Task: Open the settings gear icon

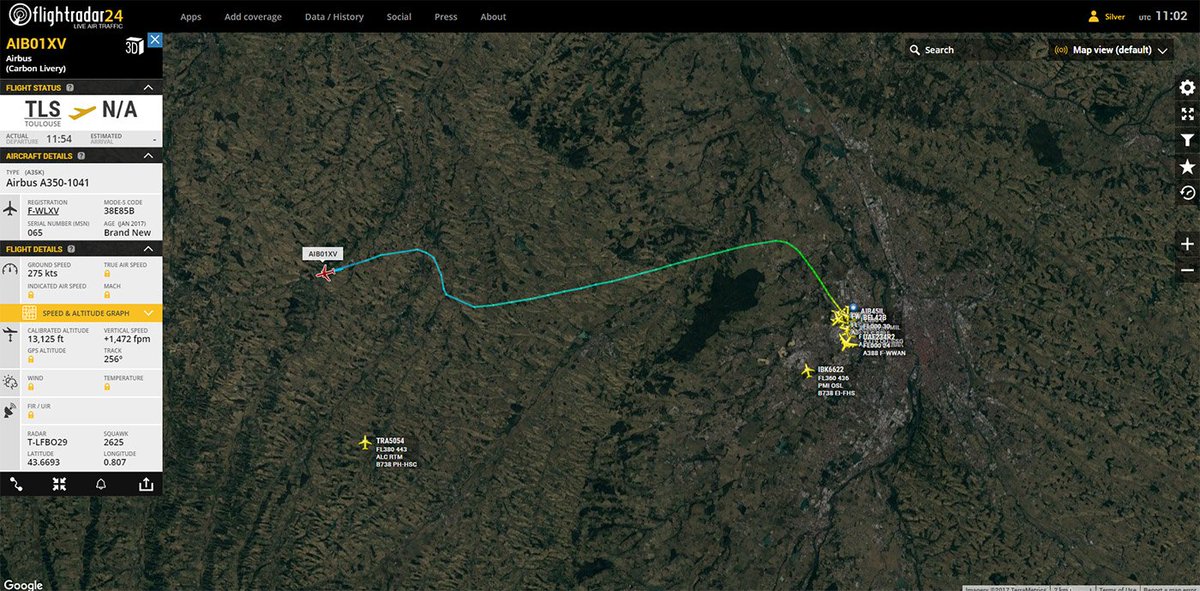Action: (1187, 88)
